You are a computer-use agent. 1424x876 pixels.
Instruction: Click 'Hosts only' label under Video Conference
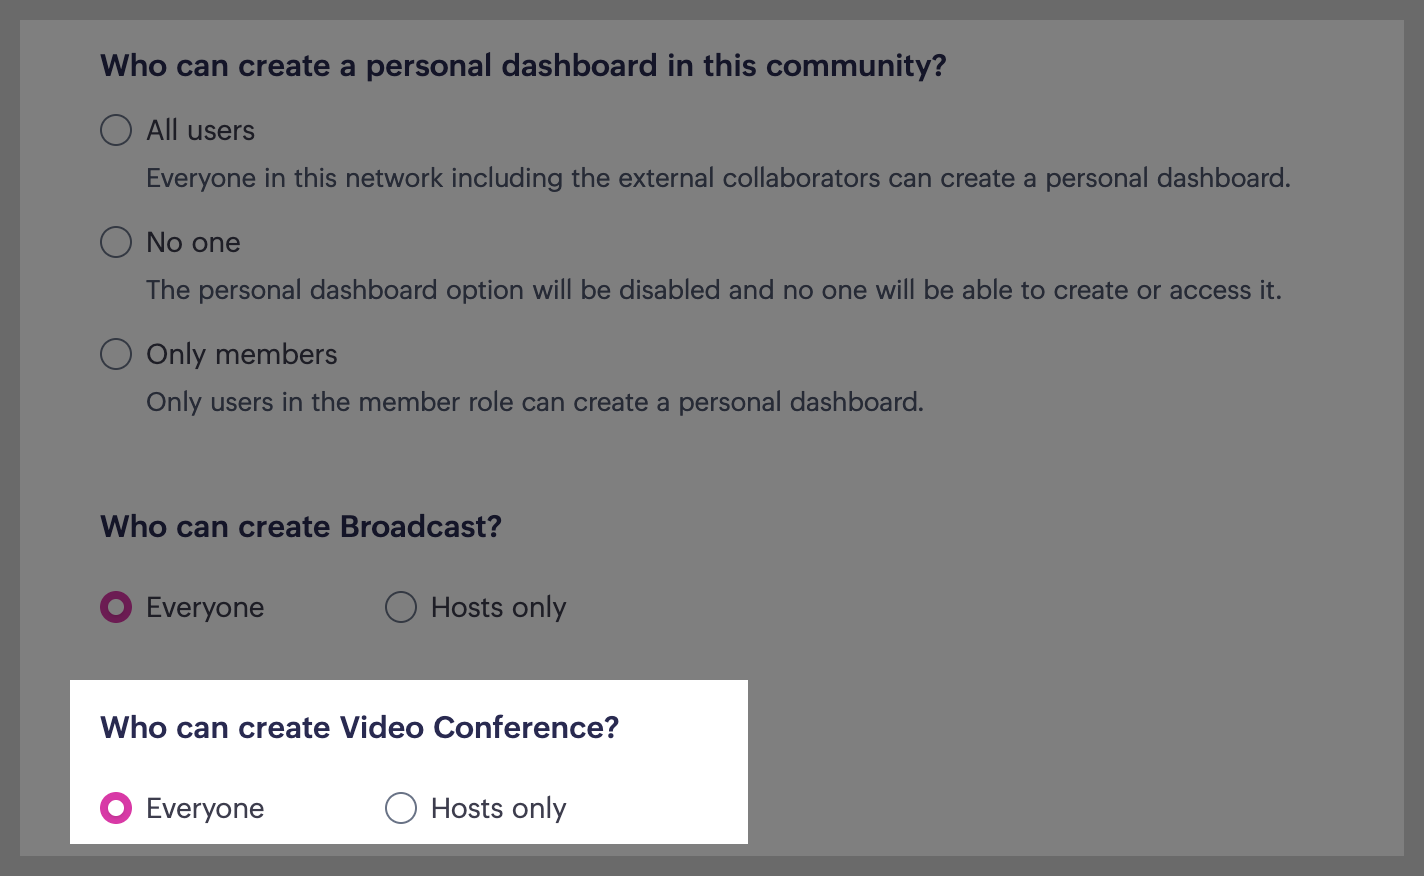coord(498,808)
